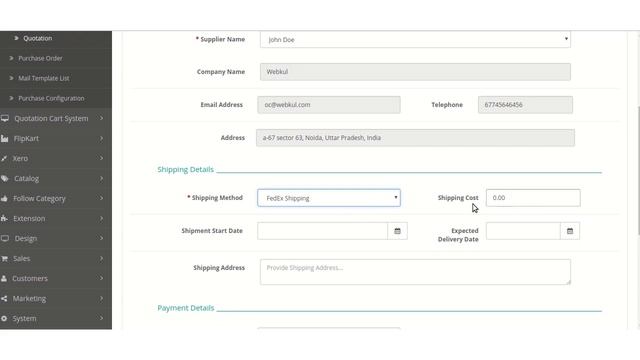Viewport: 640px width, 360px height.
Task: Click the Catalog tags icon
Action: coord(4,178)
